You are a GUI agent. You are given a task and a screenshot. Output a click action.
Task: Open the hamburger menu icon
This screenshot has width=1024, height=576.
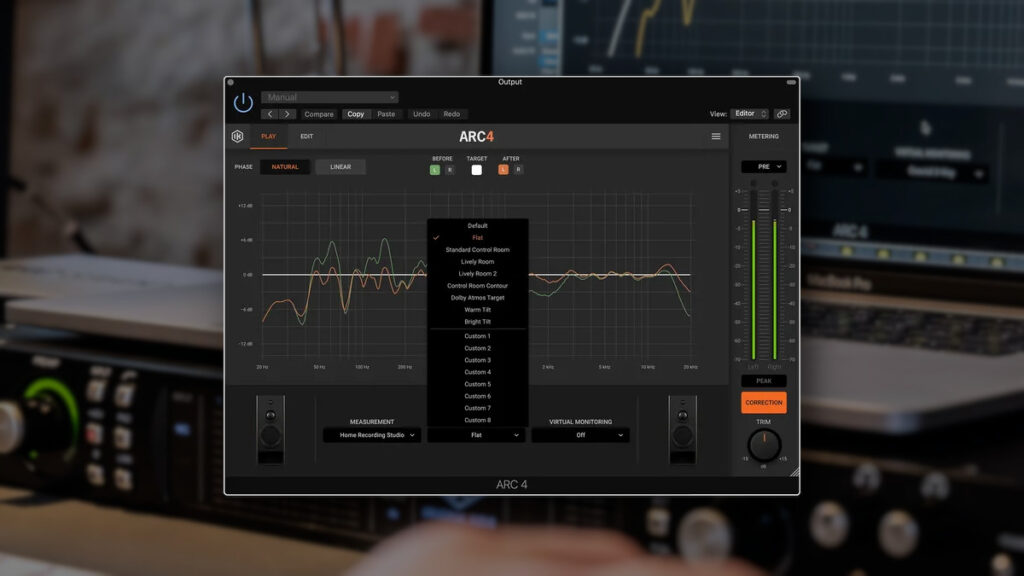(716, 136)
